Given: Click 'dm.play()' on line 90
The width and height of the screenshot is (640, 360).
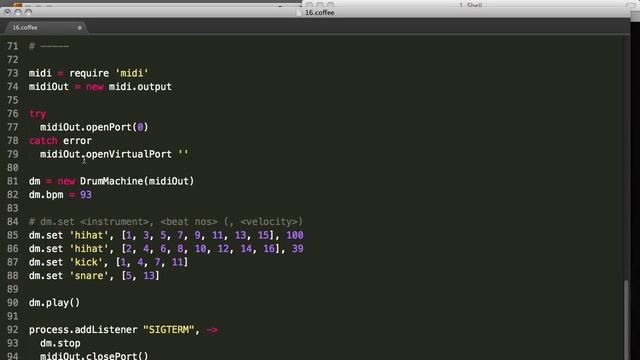Looking at the screenshot, I should coord(54,302).
